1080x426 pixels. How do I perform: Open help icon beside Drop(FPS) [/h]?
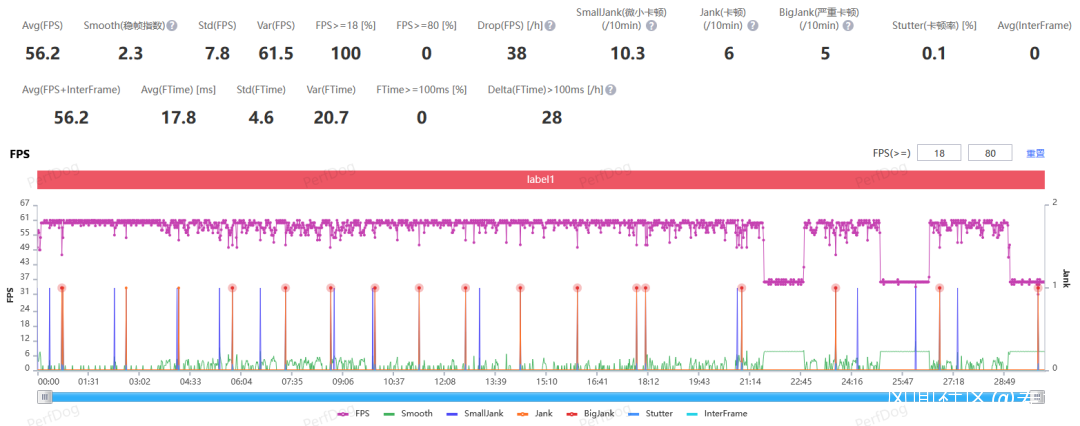point(550,26)
